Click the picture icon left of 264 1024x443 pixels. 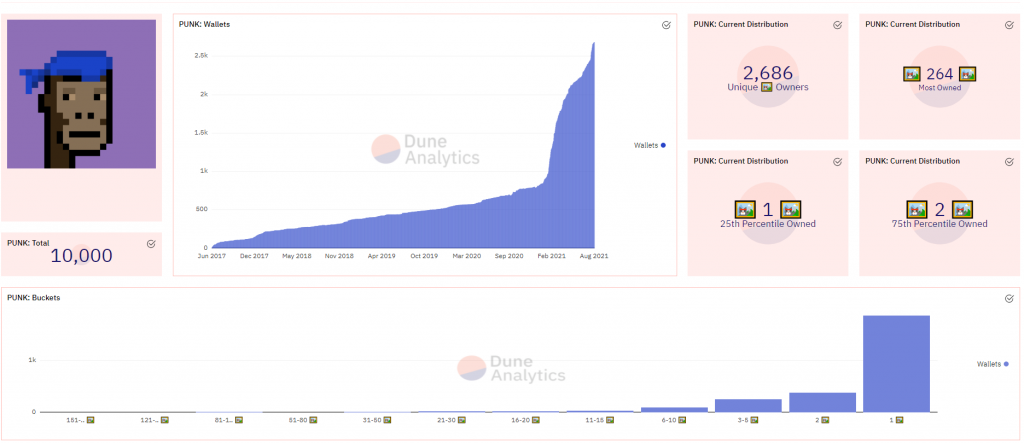[911, 74]
